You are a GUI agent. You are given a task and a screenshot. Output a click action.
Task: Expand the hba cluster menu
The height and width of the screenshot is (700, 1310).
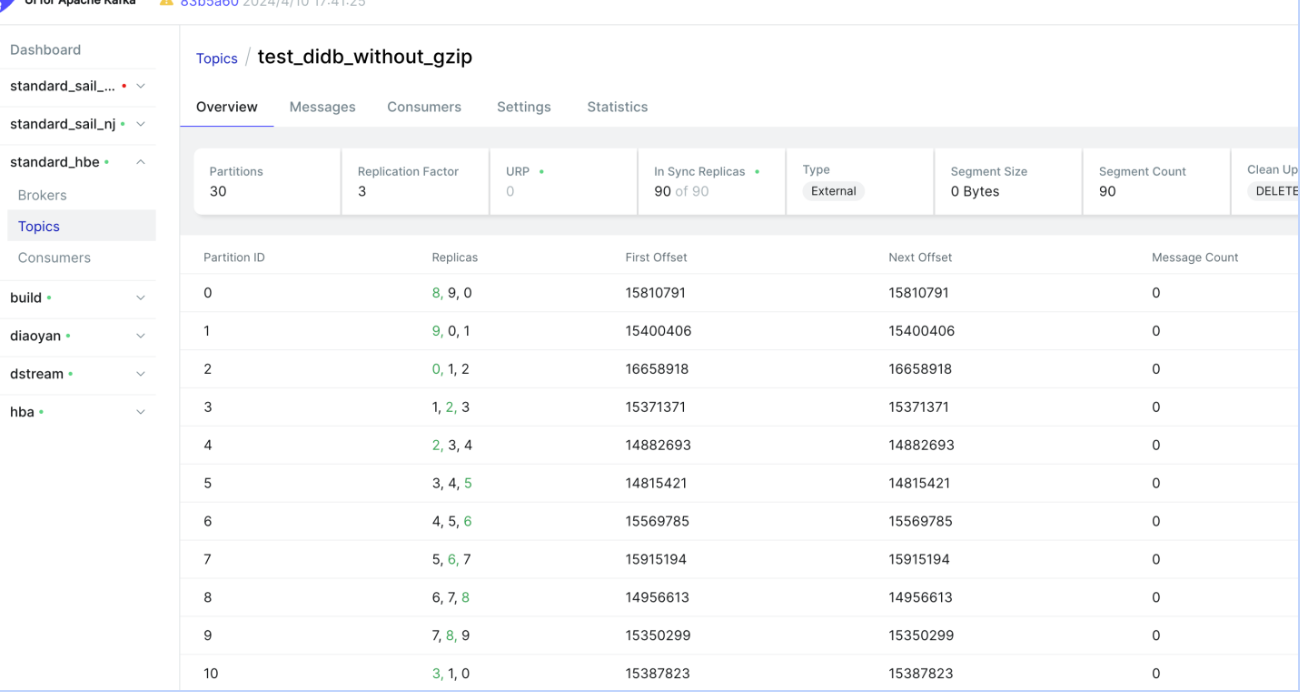click(x=140, y=412)
